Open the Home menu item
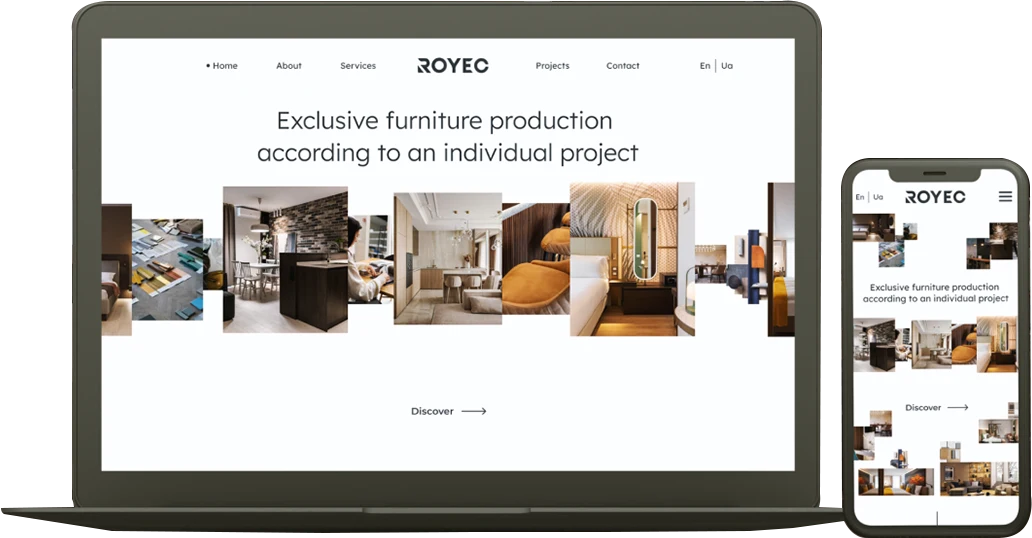 (x=224, y=66)
